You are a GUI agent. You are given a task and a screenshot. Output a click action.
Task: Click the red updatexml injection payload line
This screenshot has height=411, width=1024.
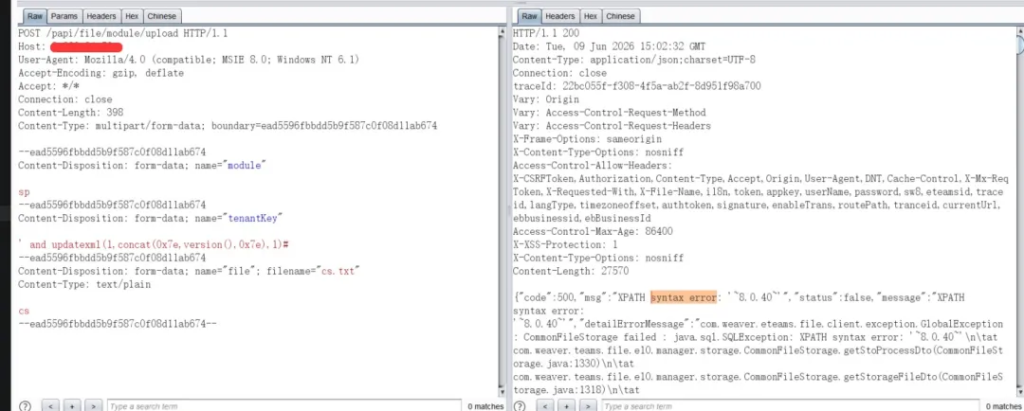coord(153,244)
